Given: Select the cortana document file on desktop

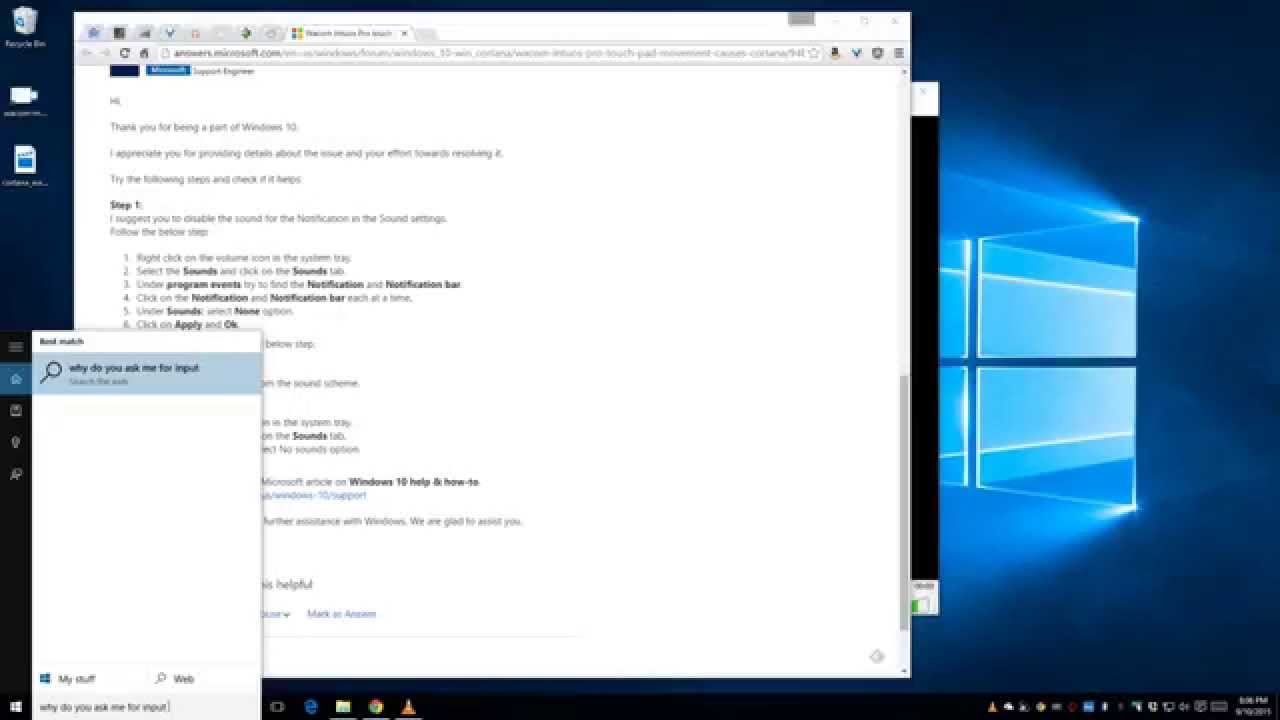Looking at the screenshot, I should [25, 166].
